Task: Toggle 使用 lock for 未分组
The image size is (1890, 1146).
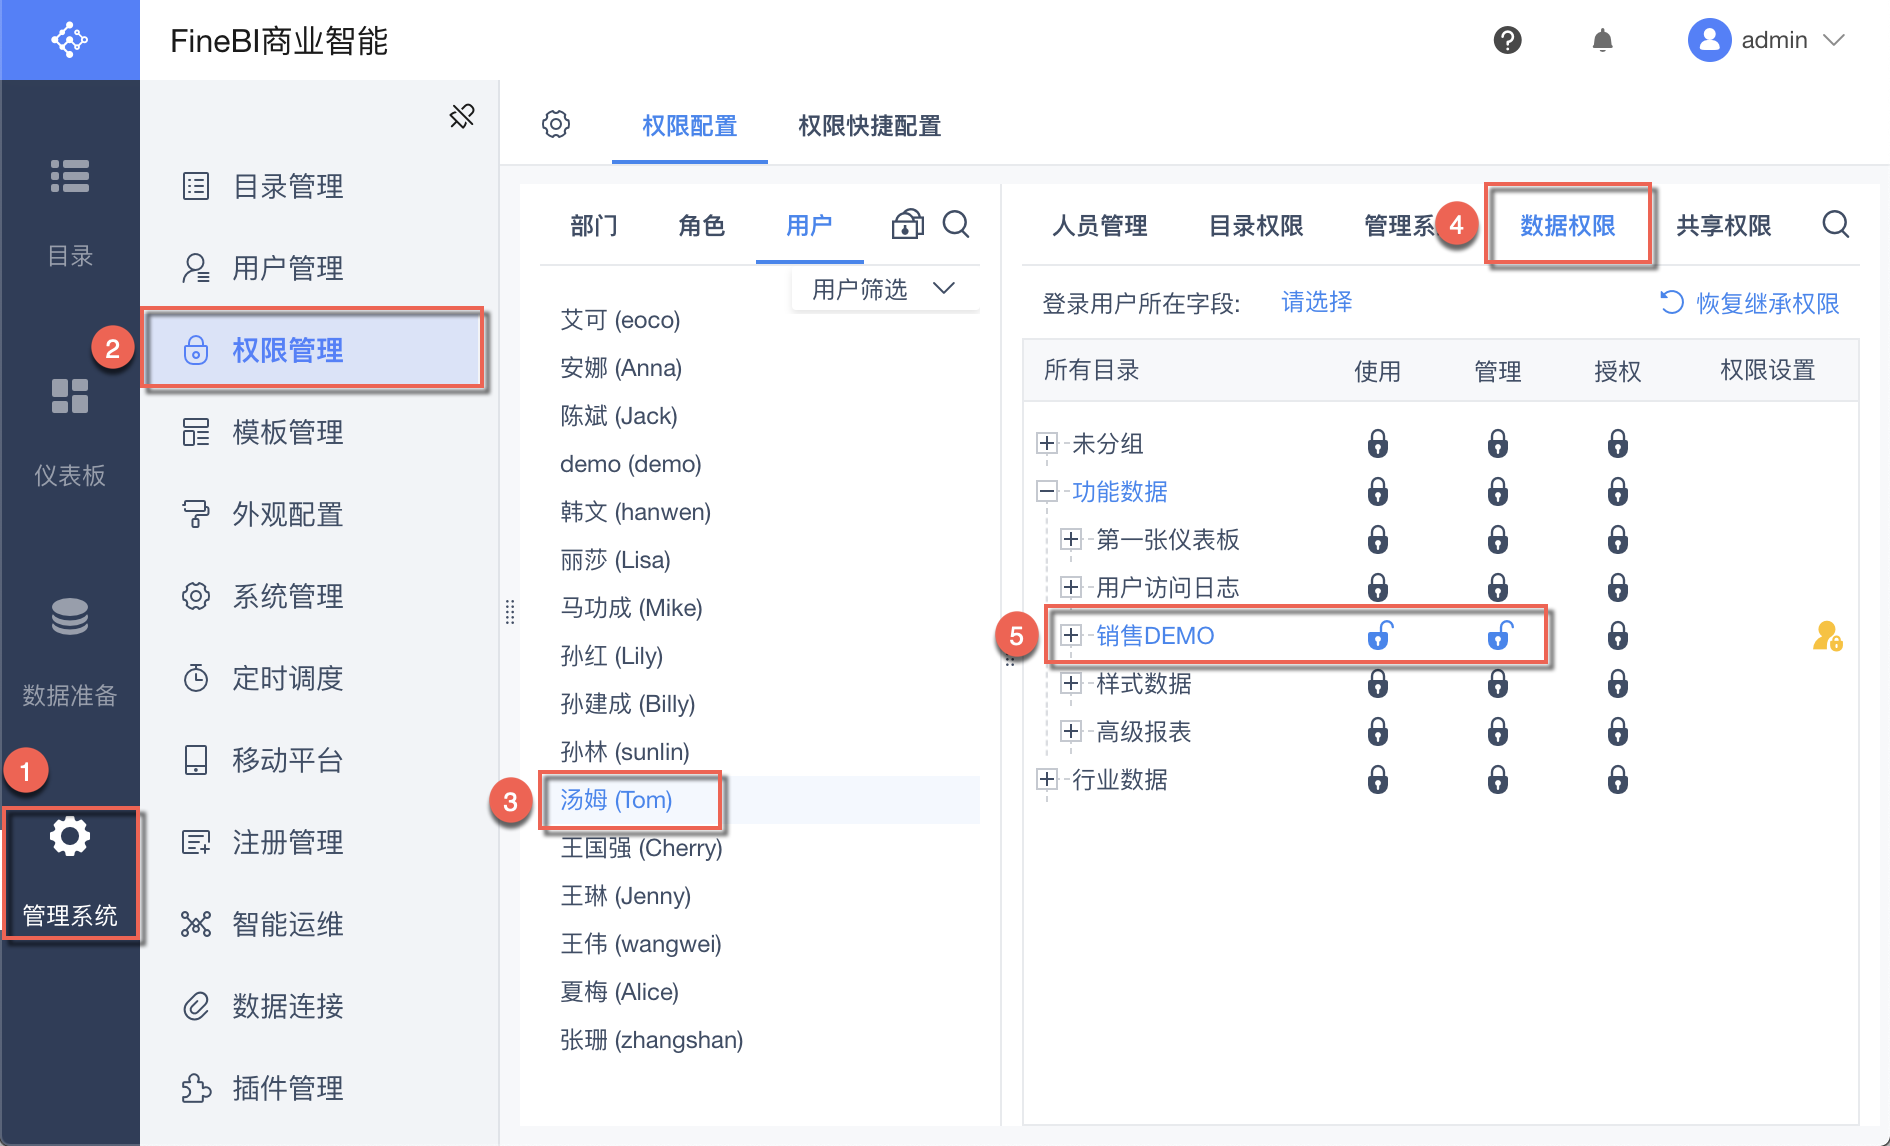Action: tap(1377, 444)
